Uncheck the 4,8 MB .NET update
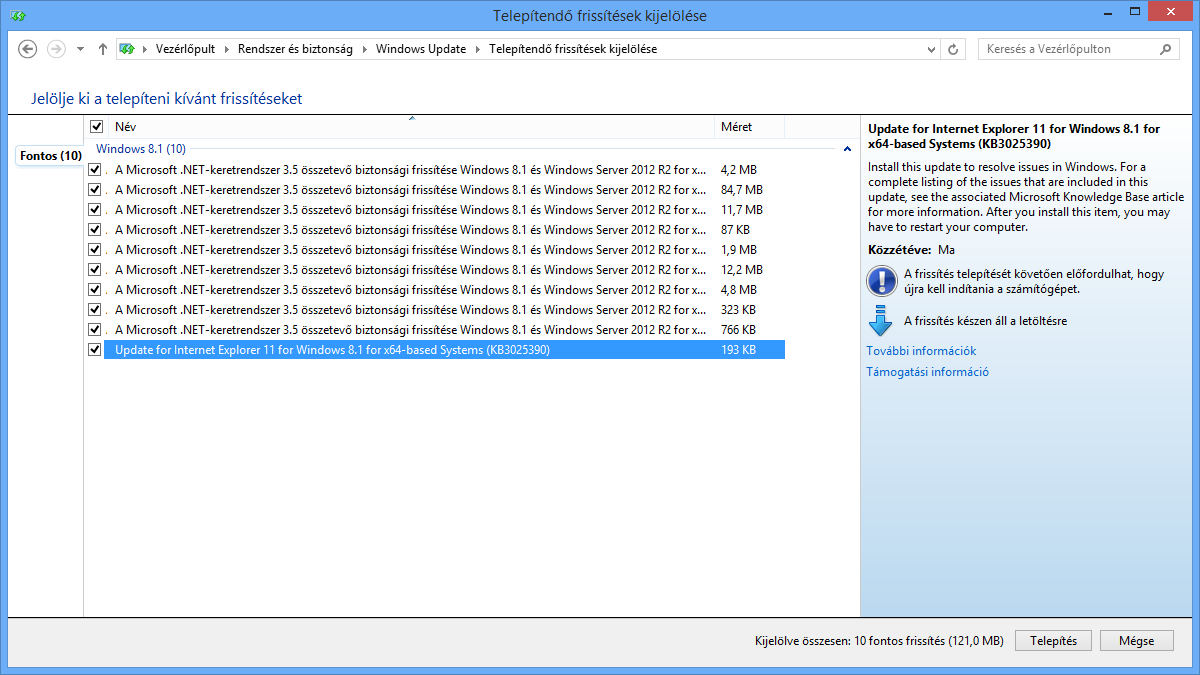 click(95, 290)
